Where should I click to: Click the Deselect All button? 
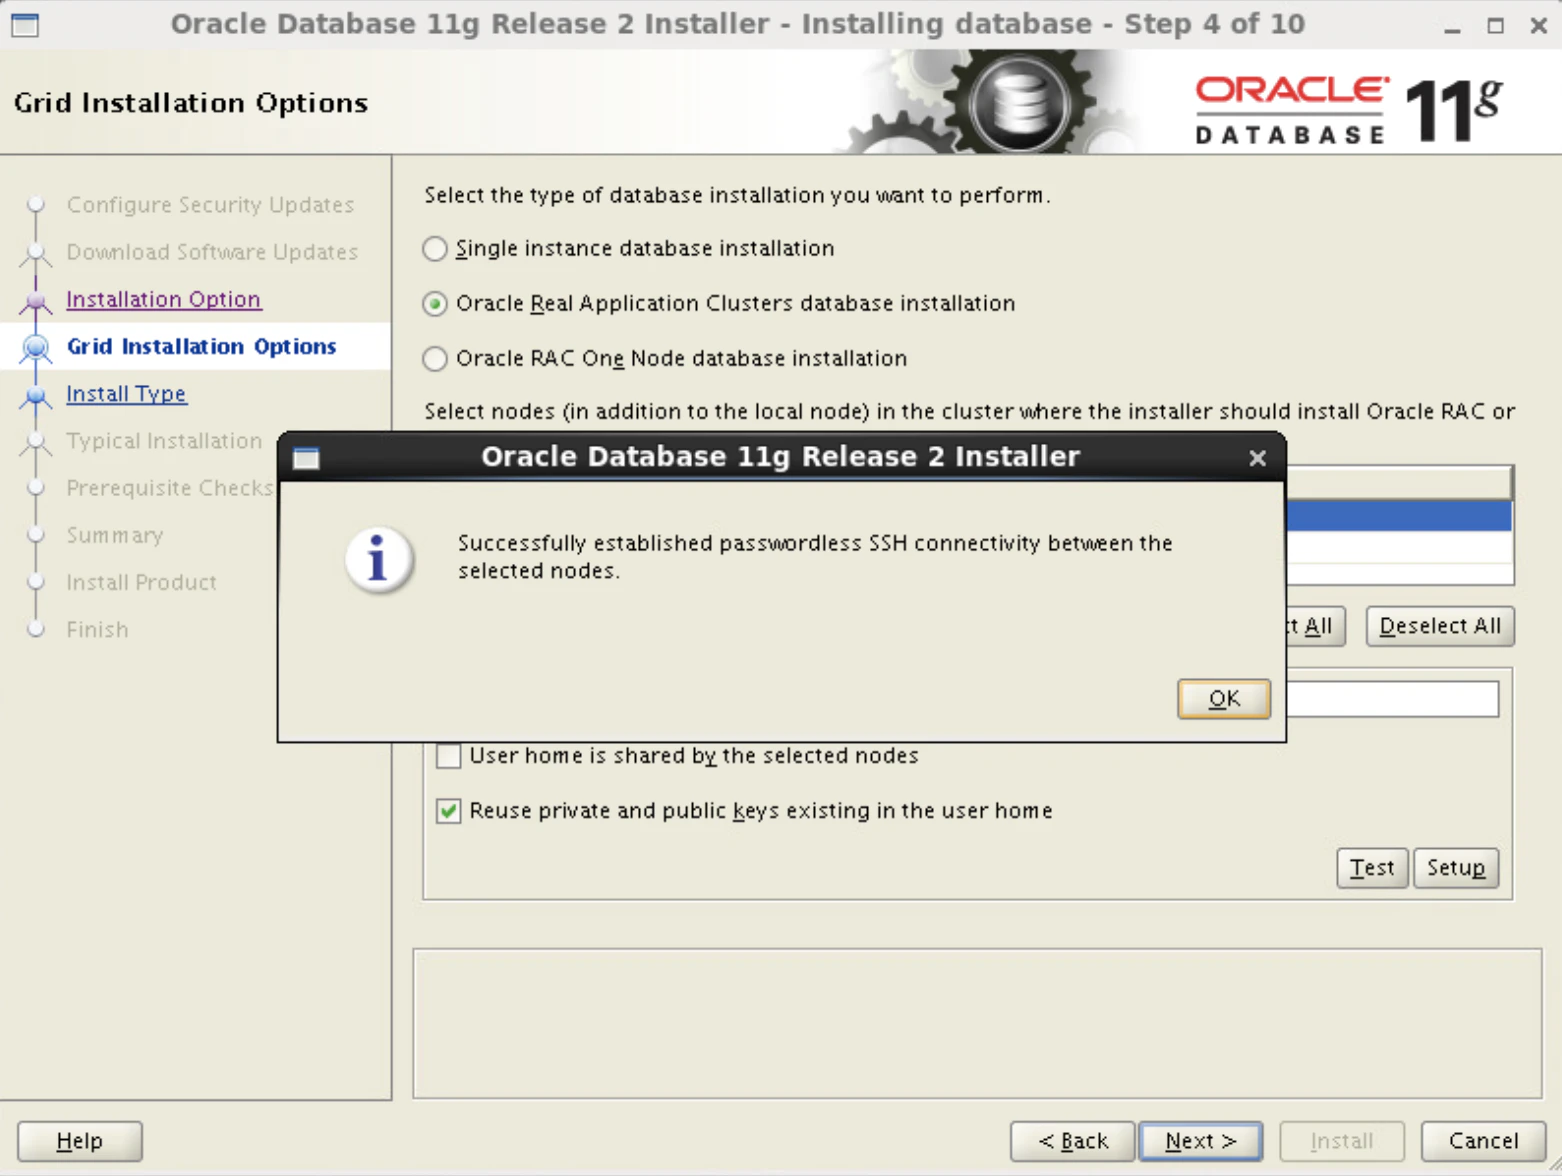pos(1440,626)
